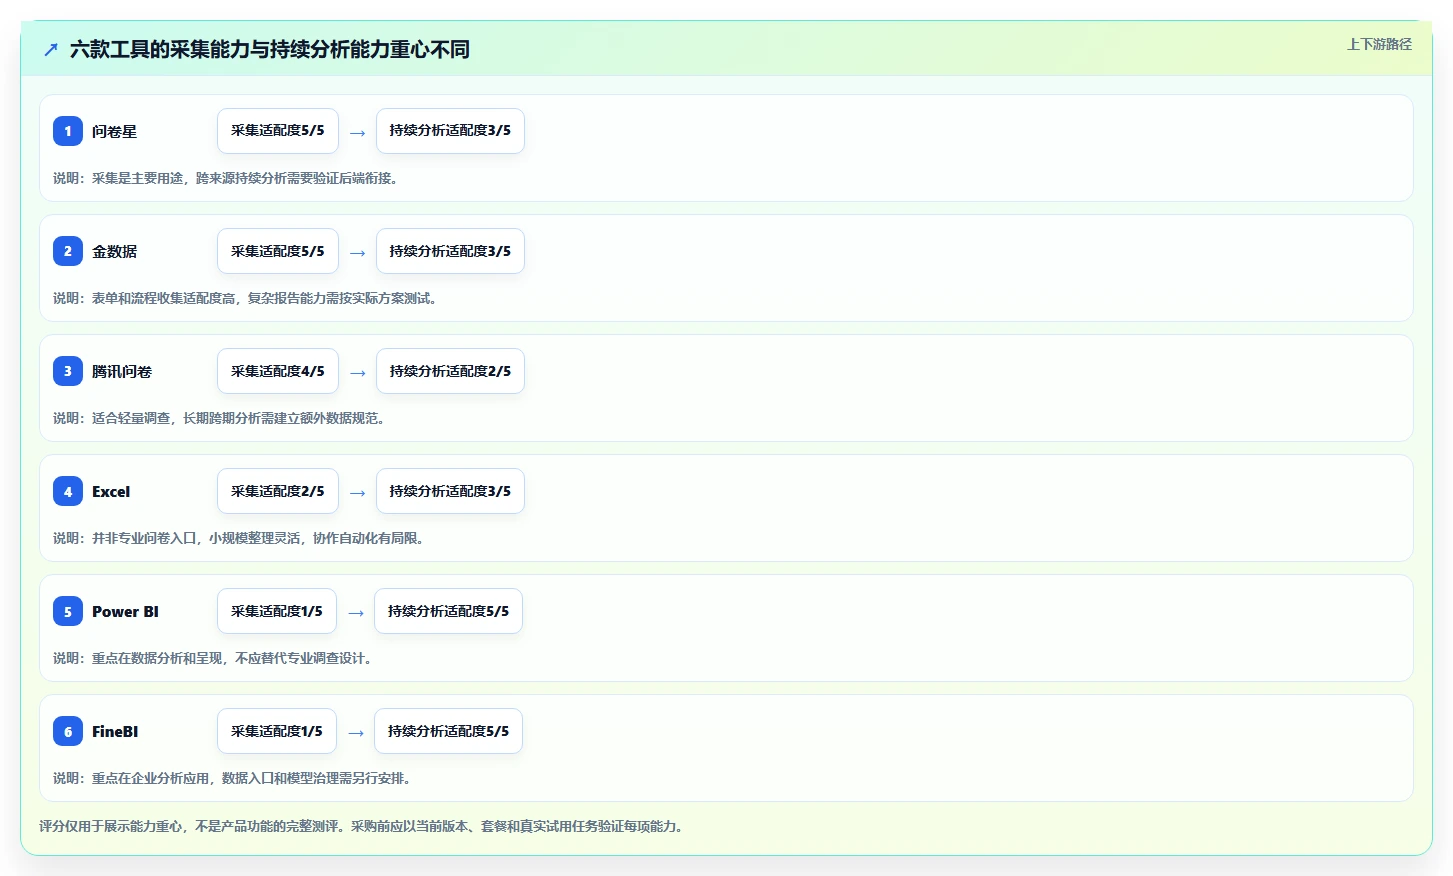Select 持续分析适配度2/5 chip in 腾讯问卷 row

450,371
